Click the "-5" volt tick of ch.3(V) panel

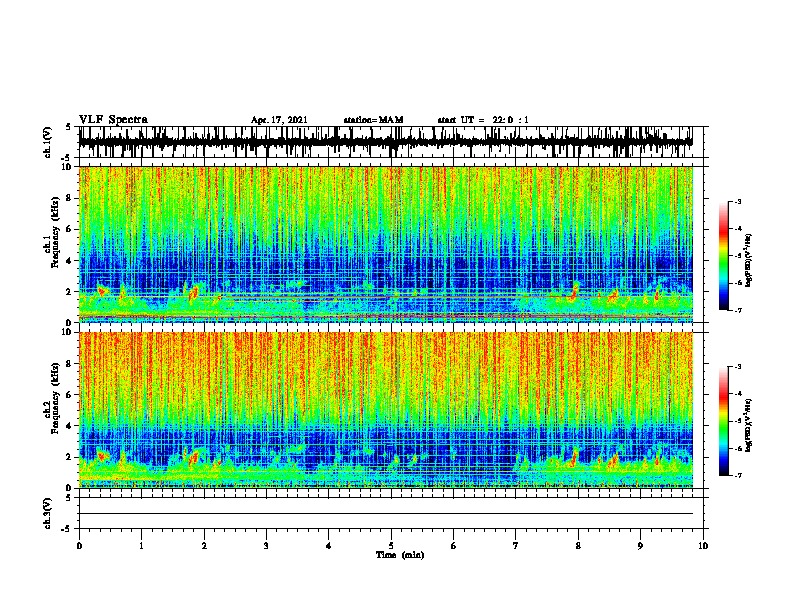[x=68, y=529]
